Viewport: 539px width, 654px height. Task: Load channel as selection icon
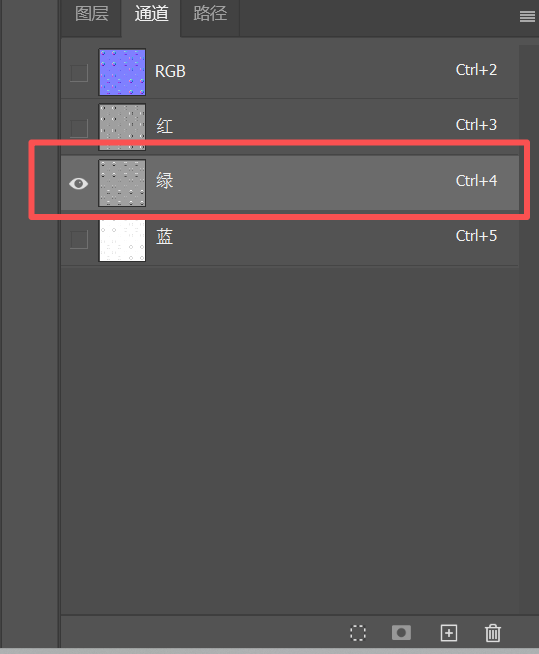point(358,633)
